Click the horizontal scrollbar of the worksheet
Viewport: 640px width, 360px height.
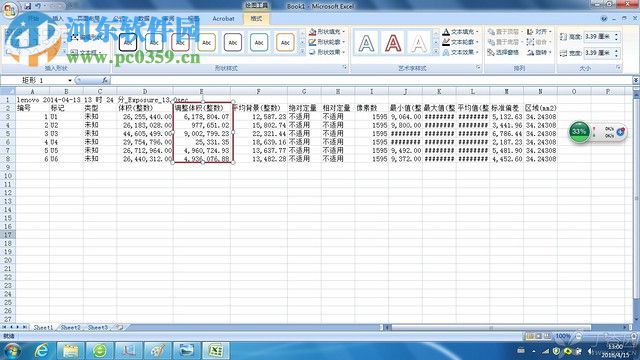click(x=490, y=327)
